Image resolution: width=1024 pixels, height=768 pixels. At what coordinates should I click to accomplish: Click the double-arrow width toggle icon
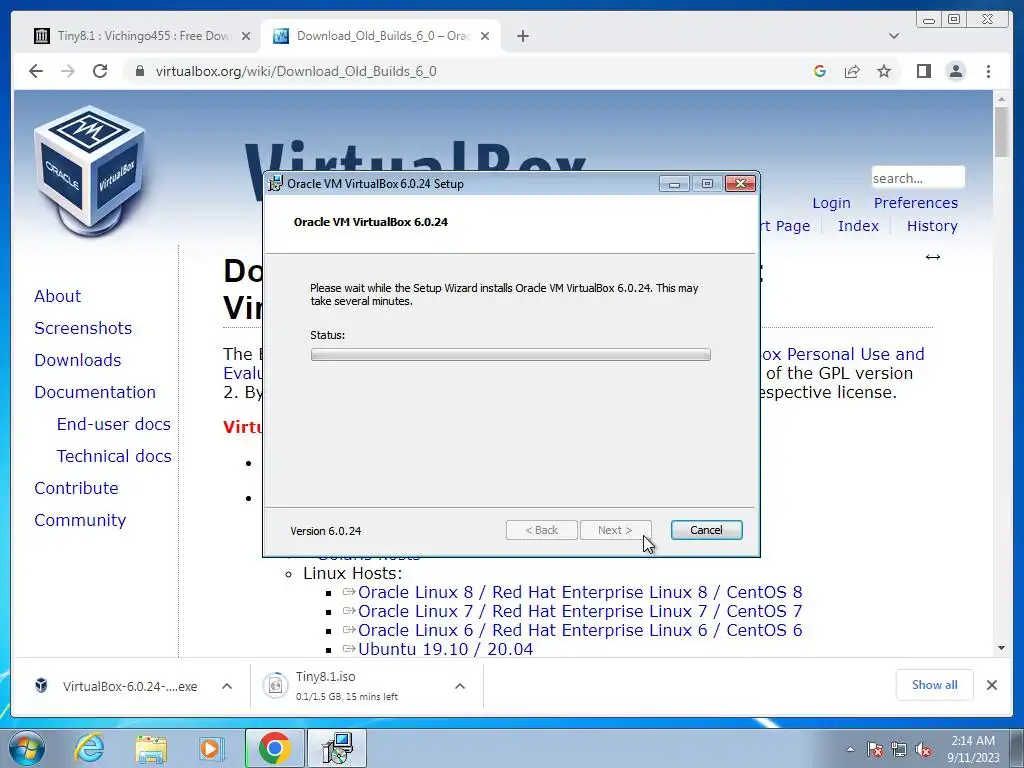point(933,257)
